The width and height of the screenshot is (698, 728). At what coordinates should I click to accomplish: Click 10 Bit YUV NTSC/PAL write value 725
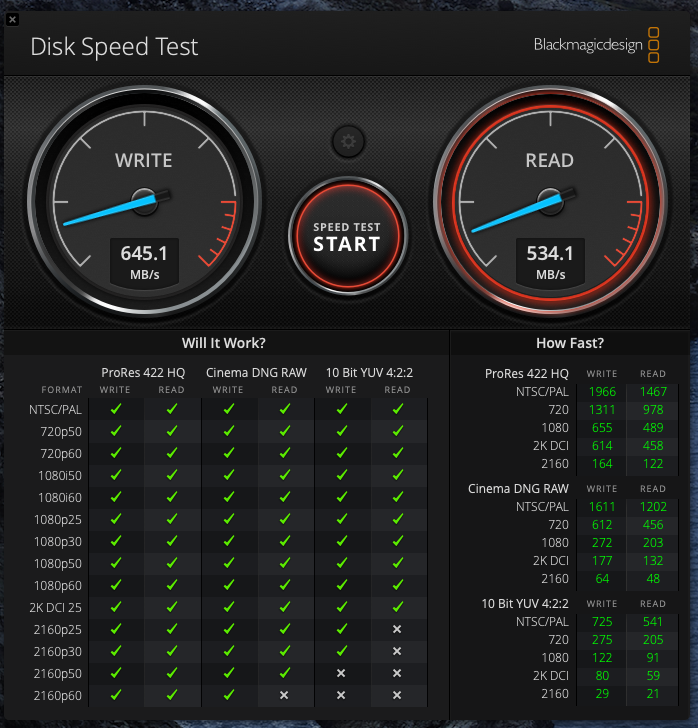click(x=602, y=622)
